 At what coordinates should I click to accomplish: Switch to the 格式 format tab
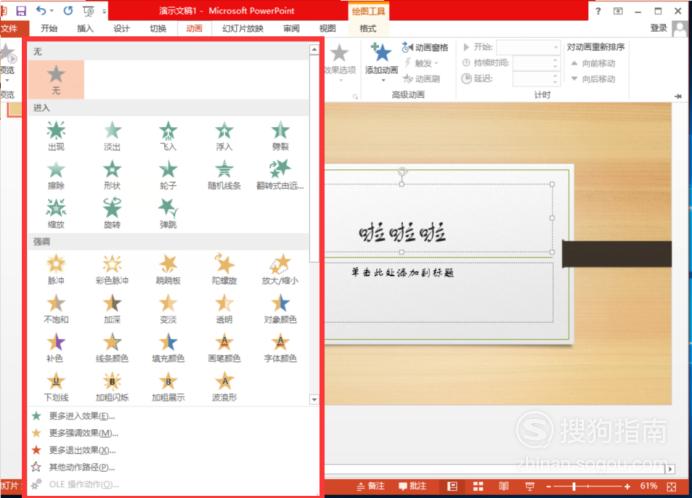[x=368, y=29]
